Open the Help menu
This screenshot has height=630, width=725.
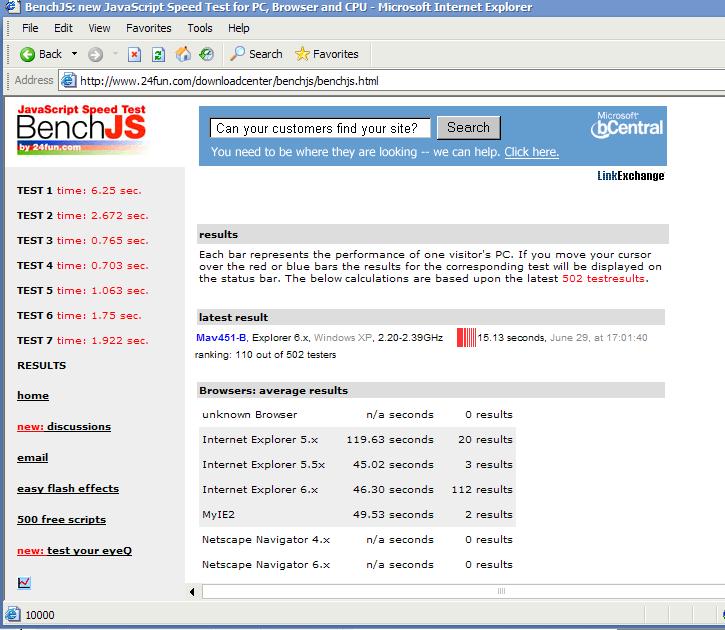pyautogui.click(x=239, y=28)
